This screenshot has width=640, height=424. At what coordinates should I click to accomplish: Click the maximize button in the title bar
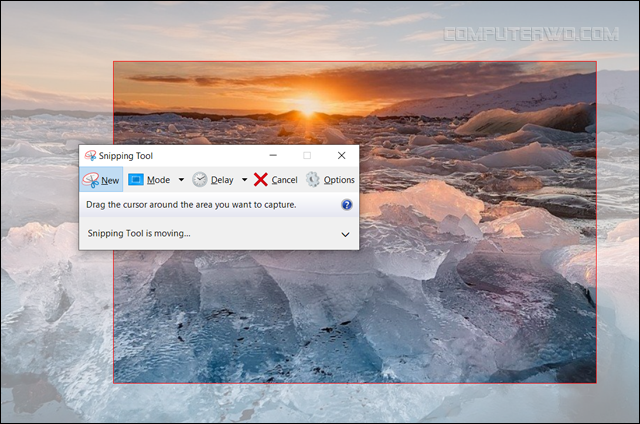coord(307,155)
